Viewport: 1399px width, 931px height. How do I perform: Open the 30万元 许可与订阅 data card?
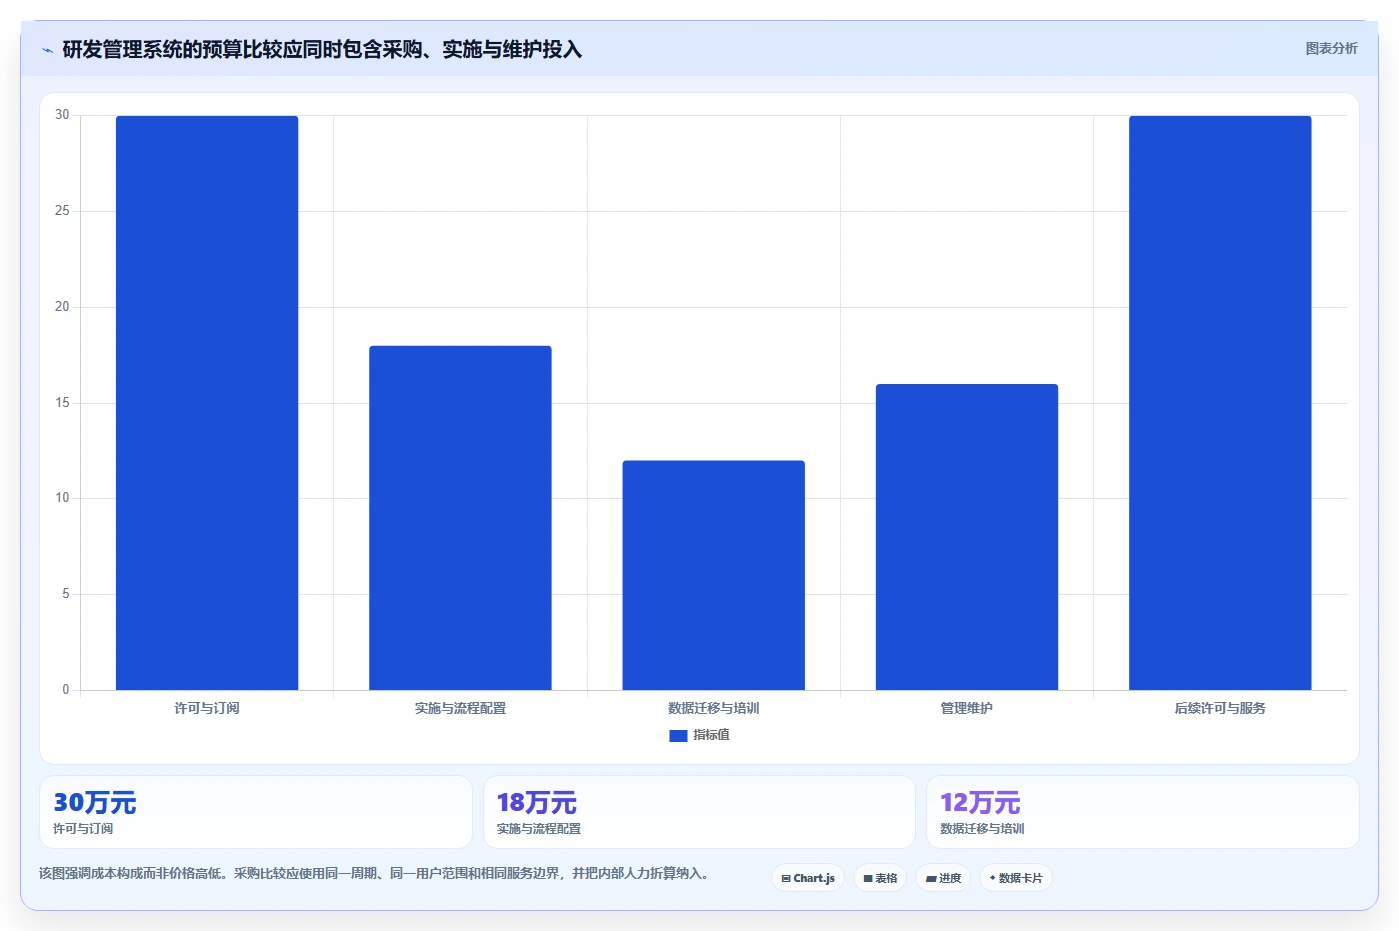[x=256, y=812]
